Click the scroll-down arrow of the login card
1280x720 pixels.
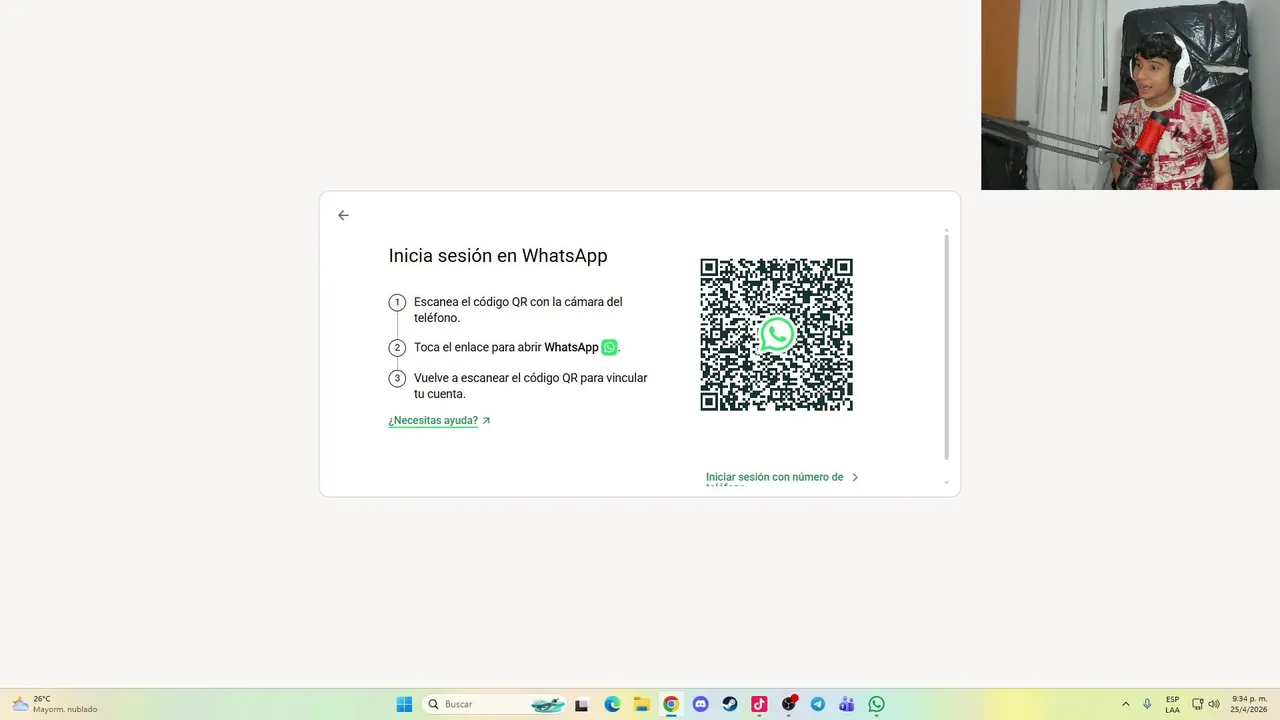pos(946,482)
